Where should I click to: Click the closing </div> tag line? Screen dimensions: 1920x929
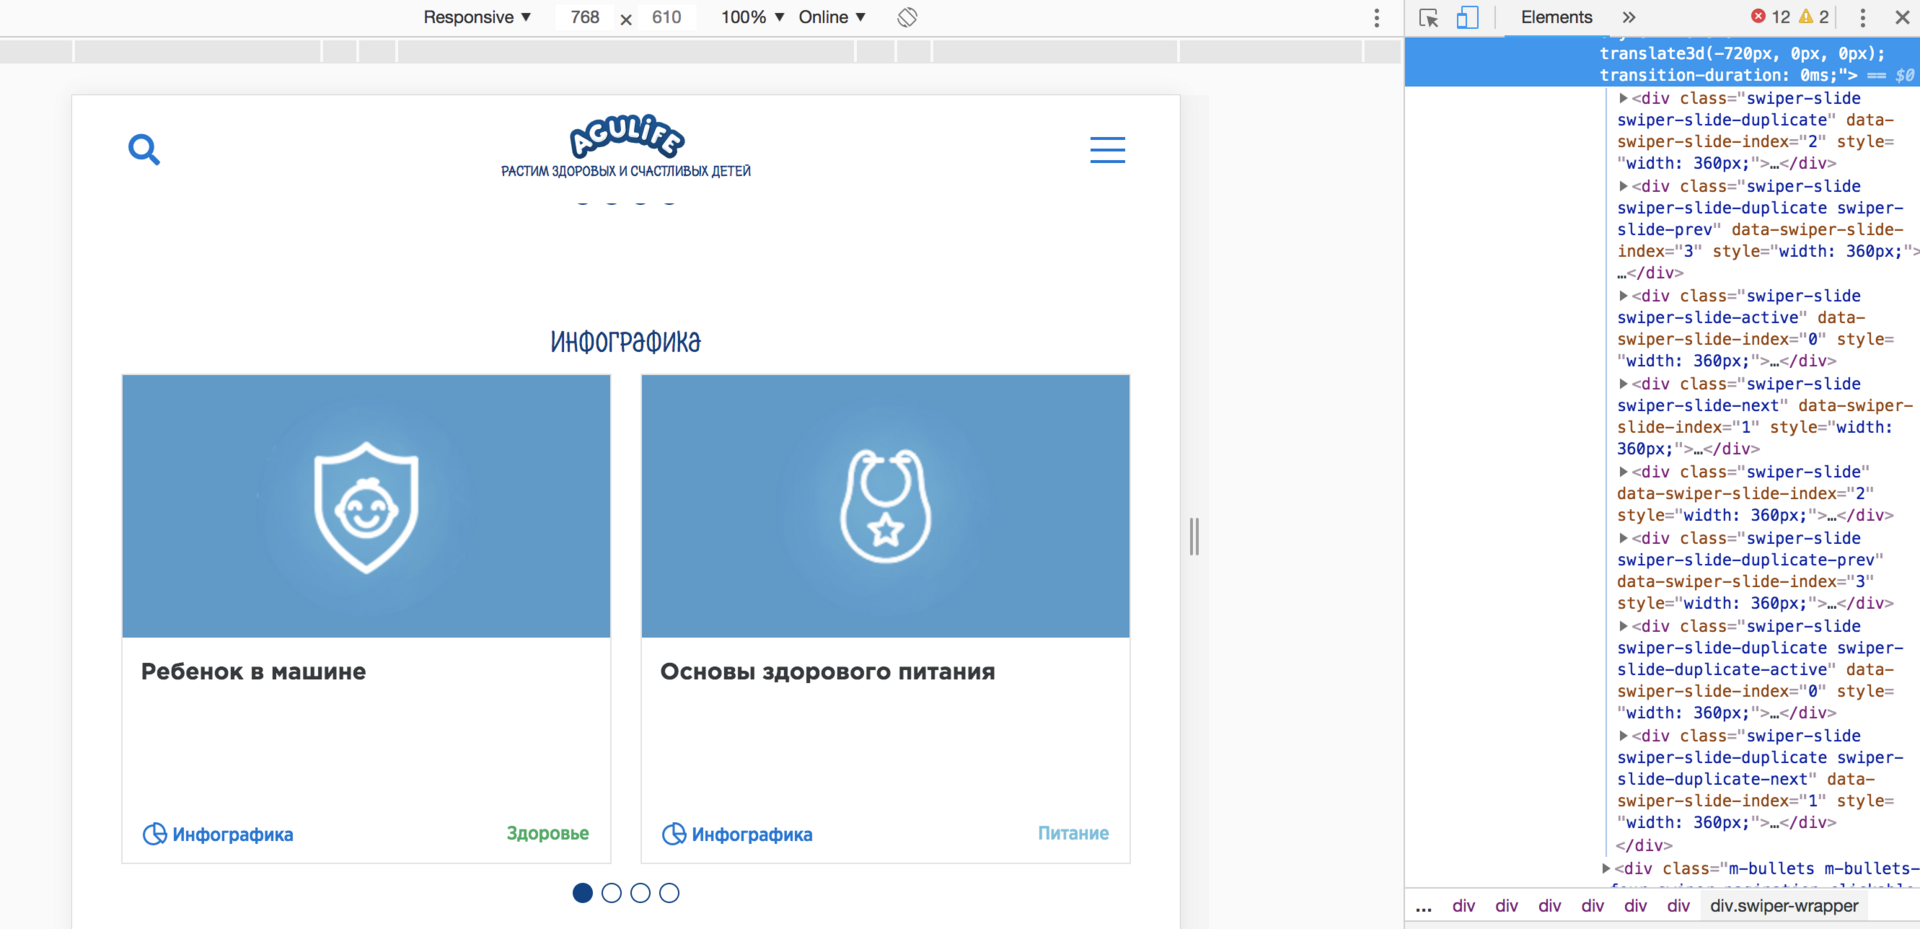coord(1644,845)
